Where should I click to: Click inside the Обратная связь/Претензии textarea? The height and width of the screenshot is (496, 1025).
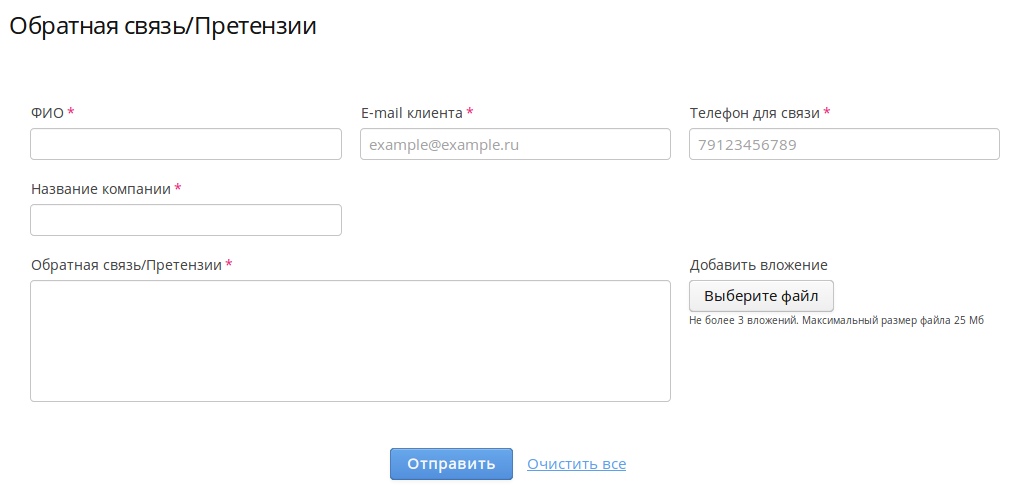click(350, 341)
